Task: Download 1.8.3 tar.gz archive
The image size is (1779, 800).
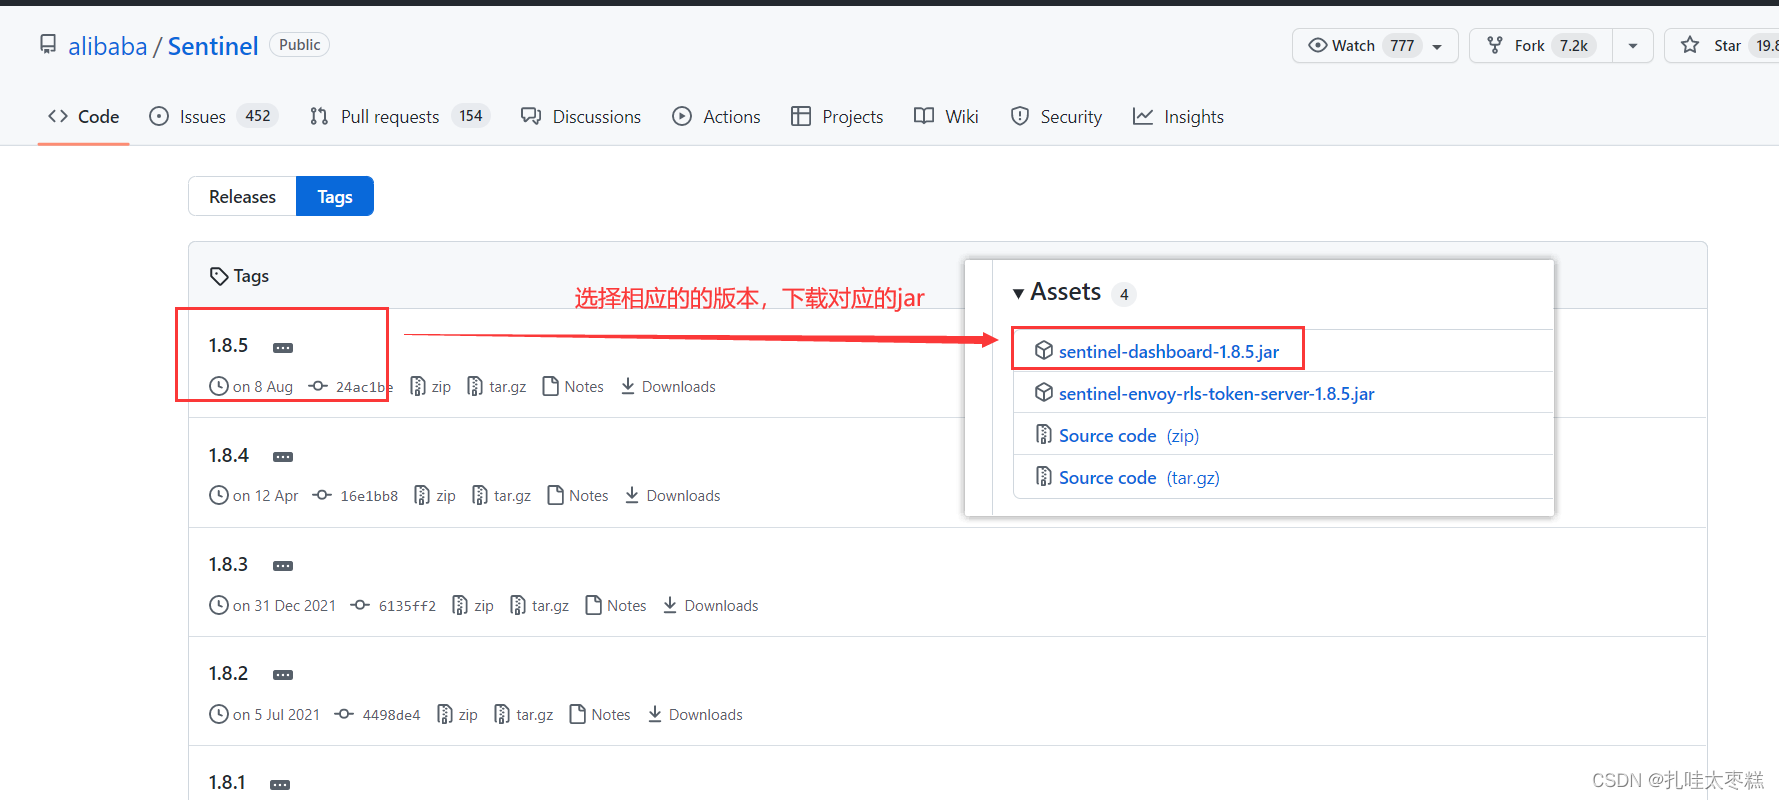Action: 540,606
